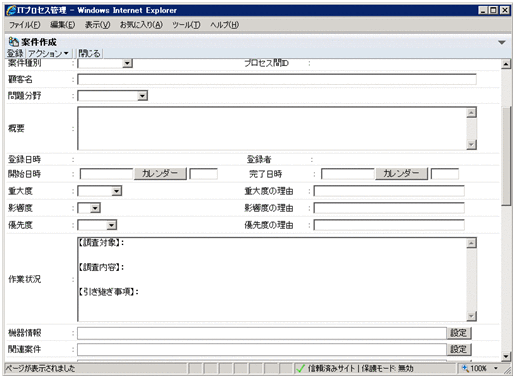Viewport: 517px width, 380px height.
Task: Click the 【調査内容】: line in 作業状況
Action: 101,267
